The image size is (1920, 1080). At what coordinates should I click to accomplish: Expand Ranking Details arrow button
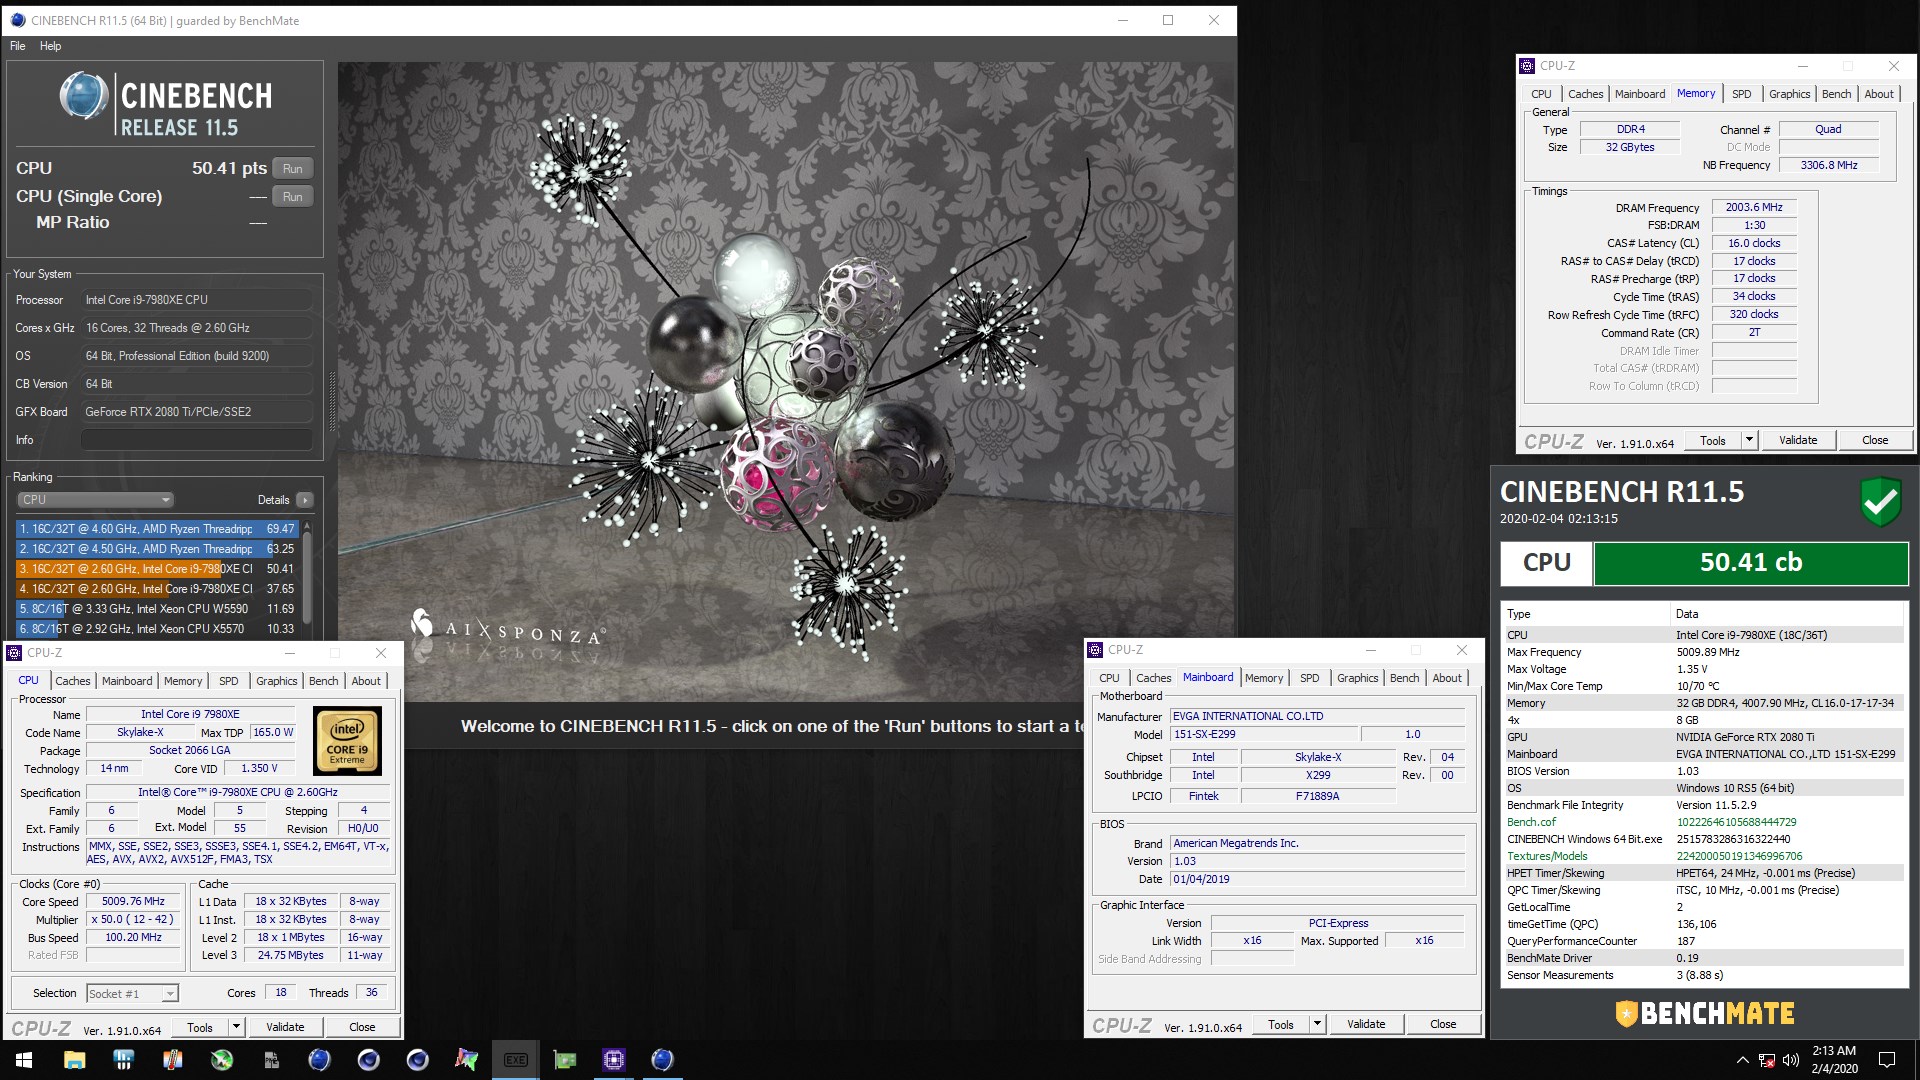tap(305, 500)
